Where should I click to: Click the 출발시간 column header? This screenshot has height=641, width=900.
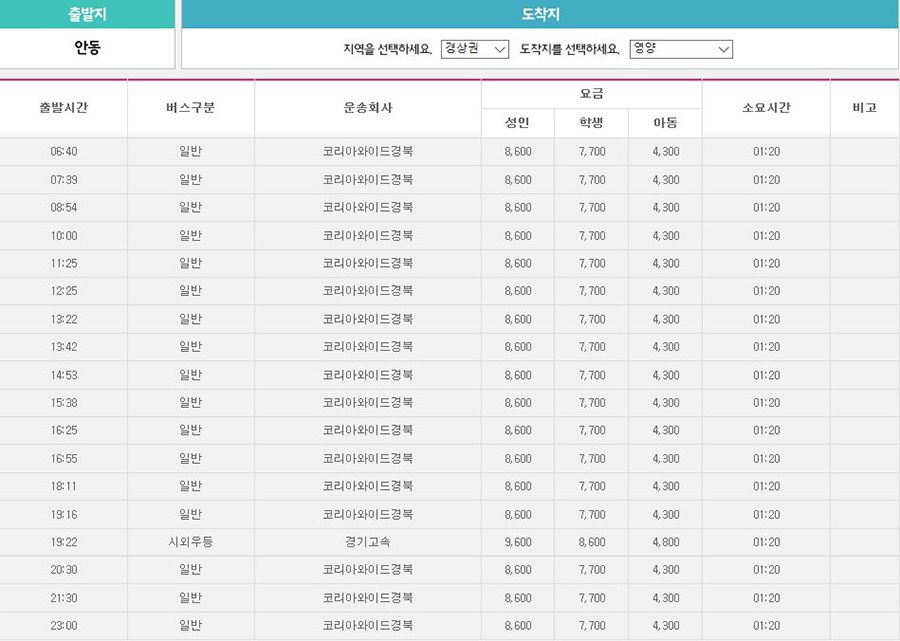tap(63, 108)
